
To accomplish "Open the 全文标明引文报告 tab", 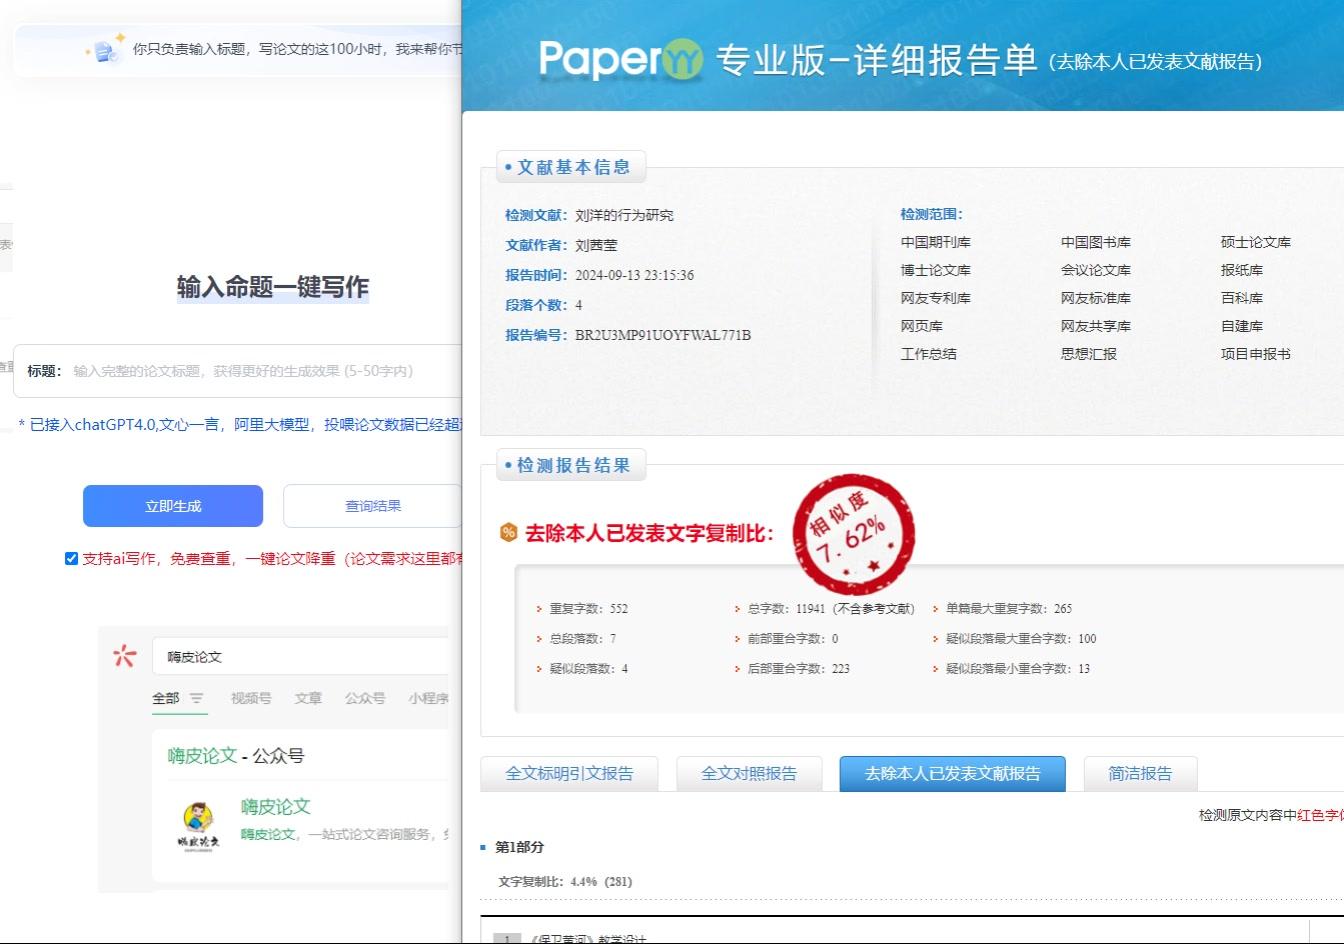I will click(x=569, y=773).
